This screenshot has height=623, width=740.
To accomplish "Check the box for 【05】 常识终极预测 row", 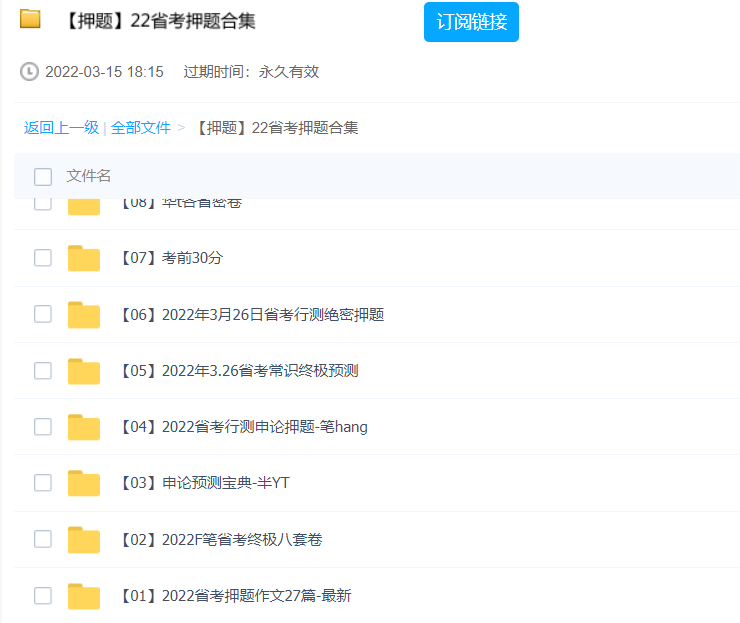I will (43, 370).
